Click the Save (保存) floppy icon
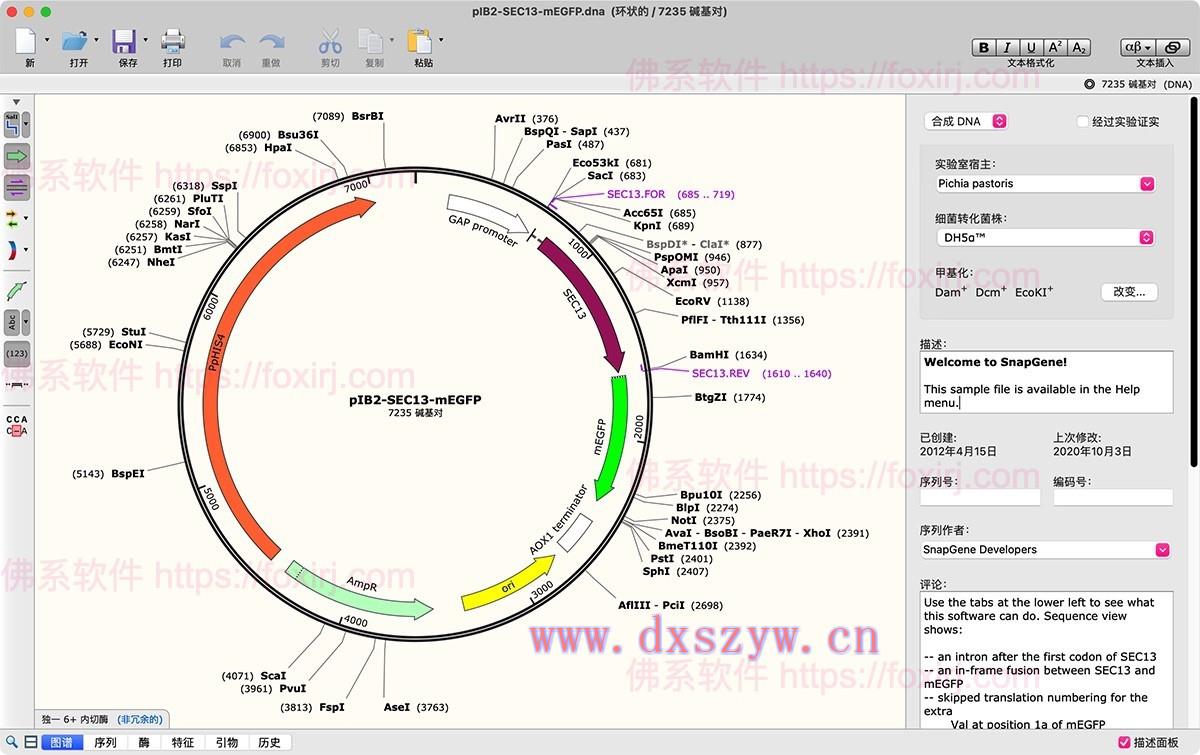This screenshot has width=1200, height=755. click(x=125, y=40)
